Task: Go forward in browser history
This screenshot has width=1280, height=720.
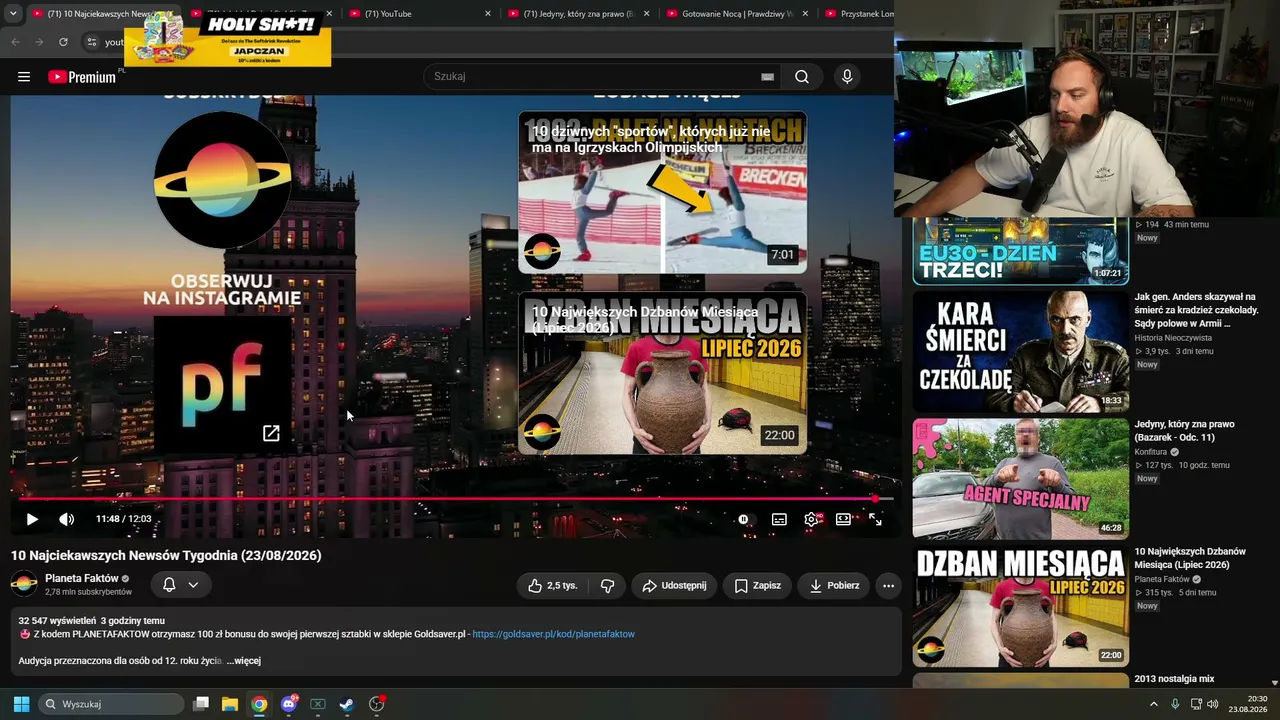Action: [x=39, y=42]
